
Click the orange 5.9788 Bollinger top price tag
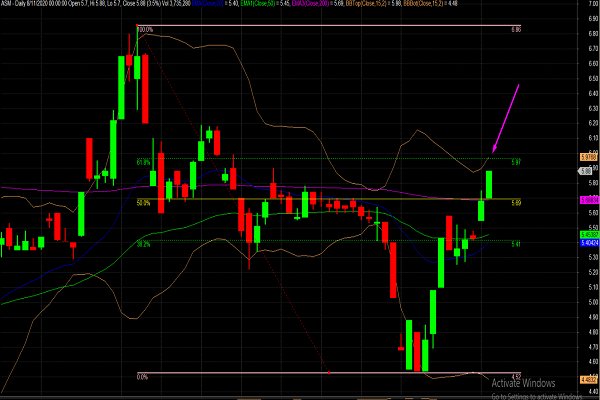[x=589, y=157]
